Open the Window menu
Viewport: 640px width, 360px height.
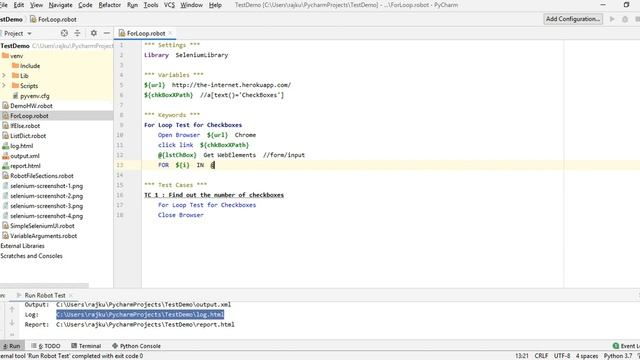191,5
